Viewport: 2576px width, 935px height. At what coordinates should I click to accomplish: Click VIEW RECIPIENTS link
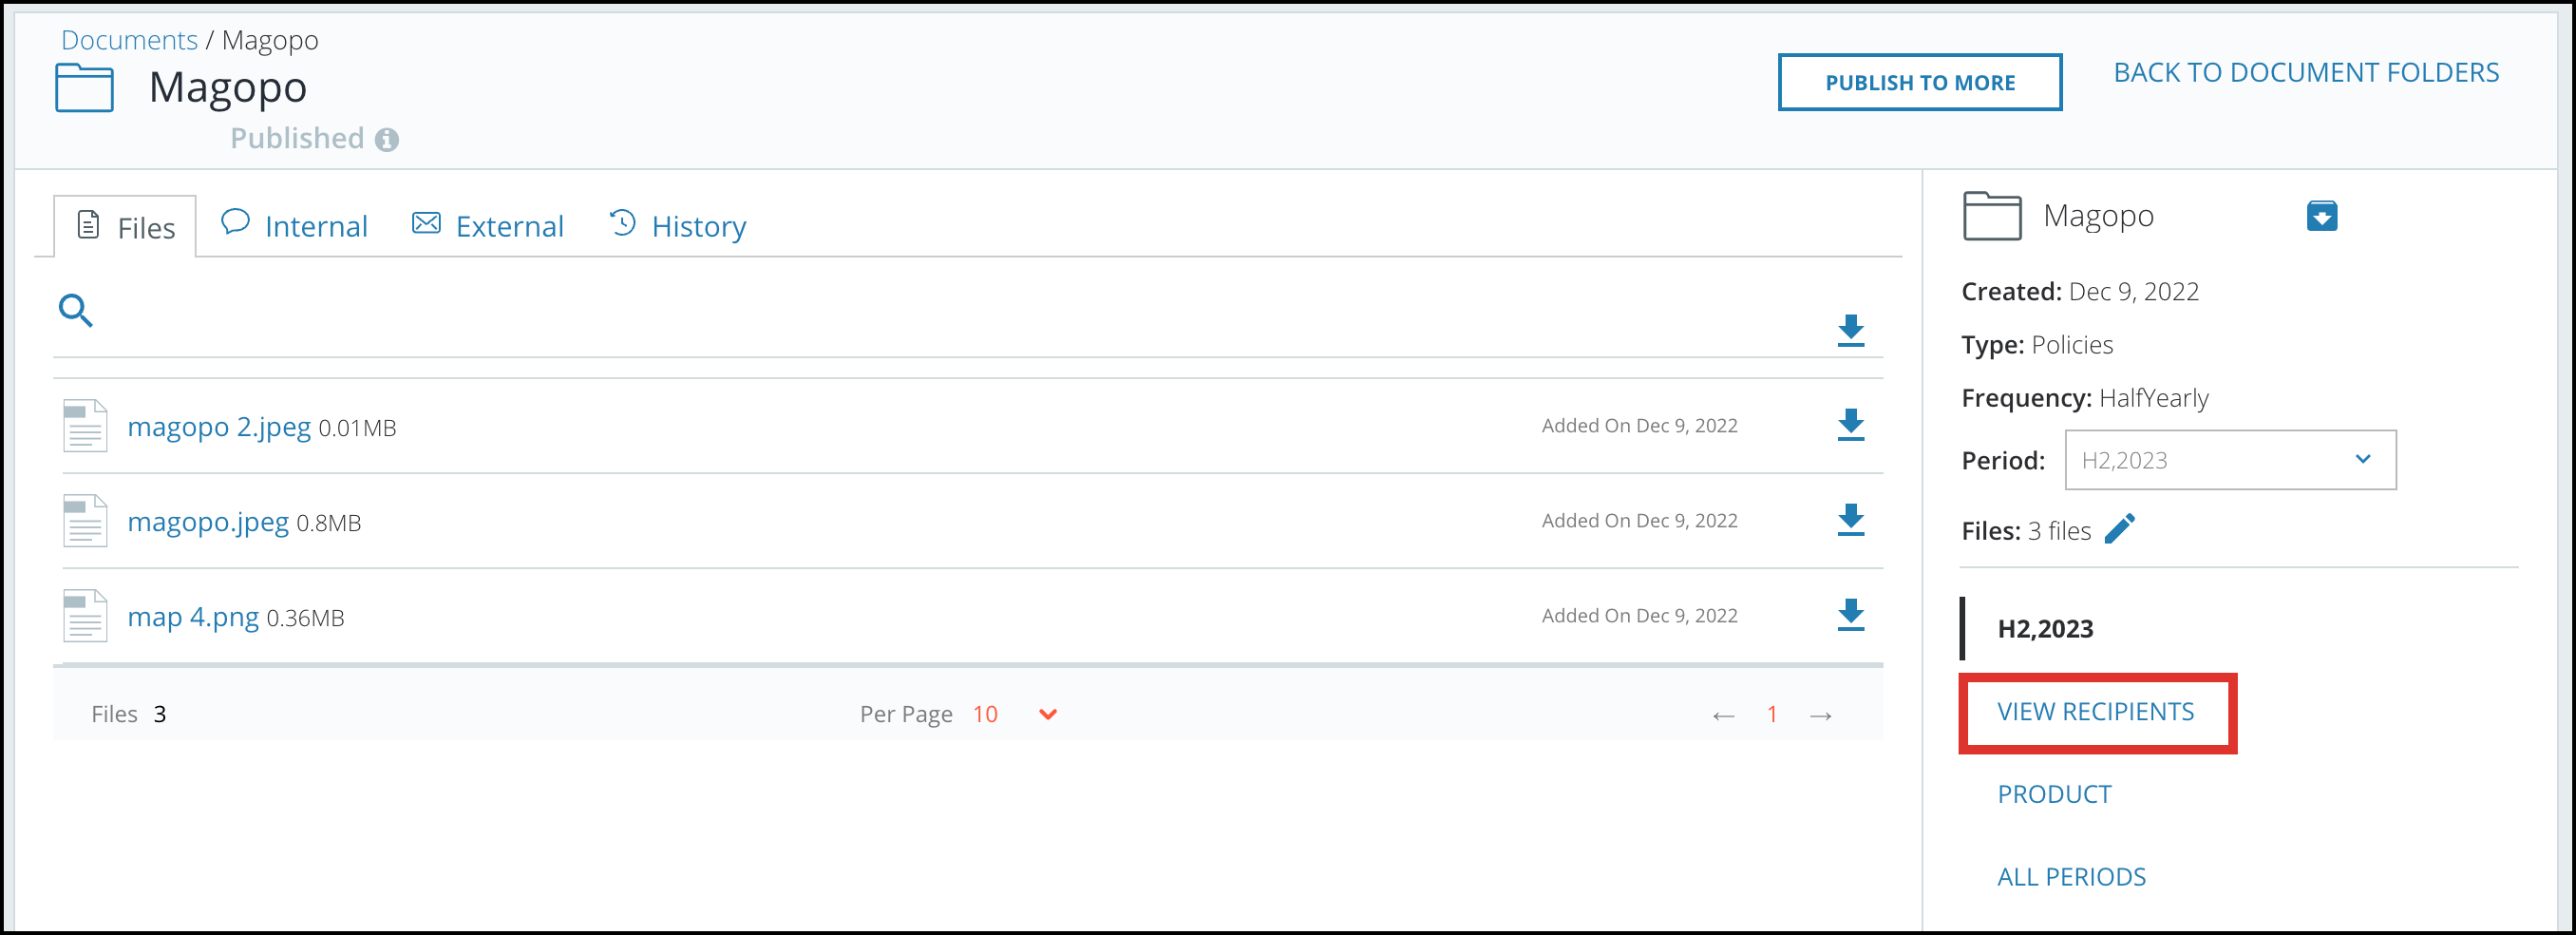click(2096, 712)
